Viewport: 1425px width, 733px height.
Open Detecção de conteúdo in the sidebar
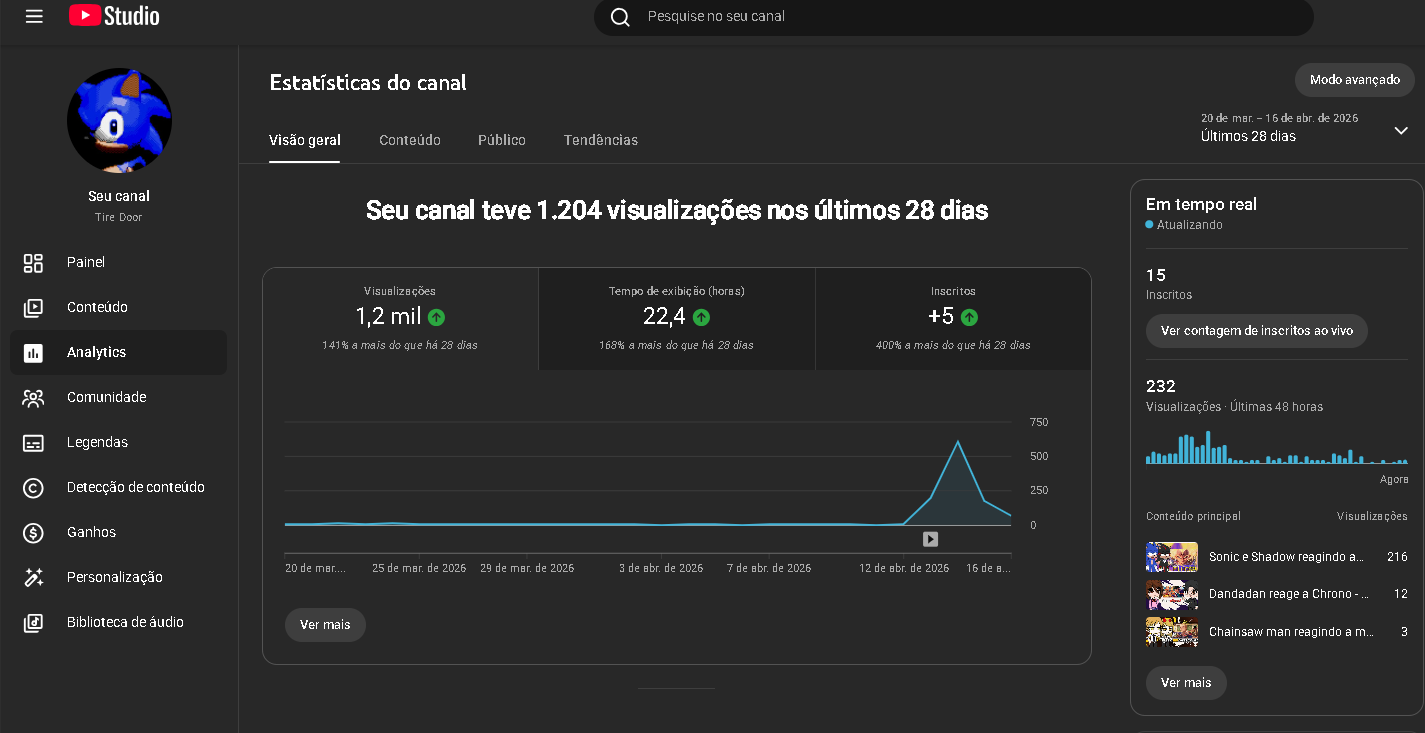click(119, 487)
